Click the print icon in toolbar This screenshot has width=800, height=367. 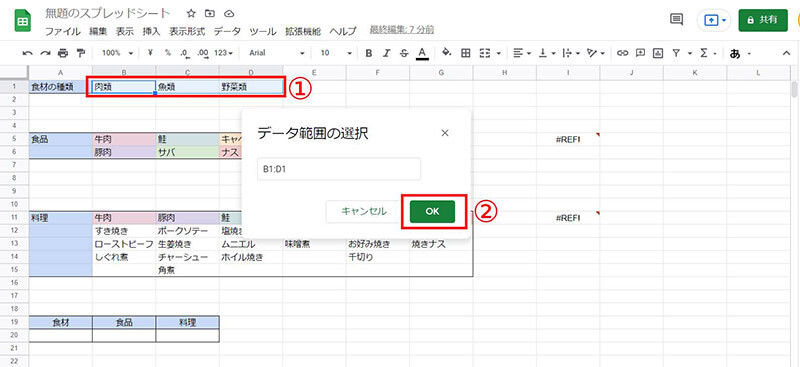tap(63, 53)
